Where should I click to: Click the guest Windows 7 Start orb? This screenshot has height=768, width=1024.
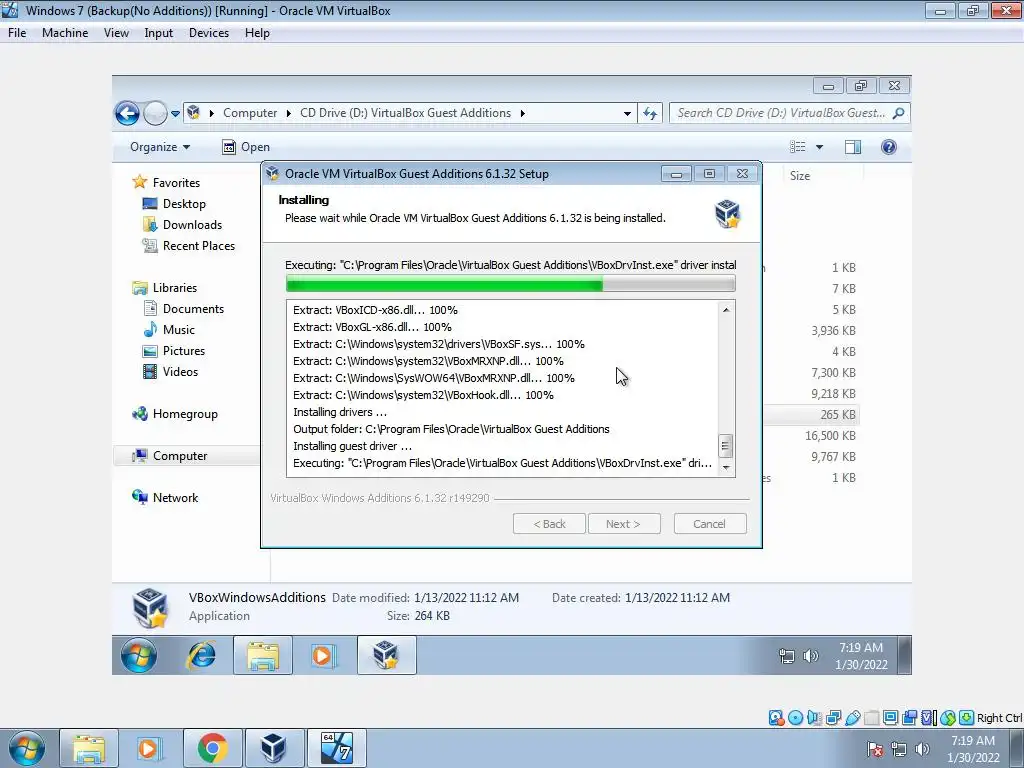coord(138,655)
